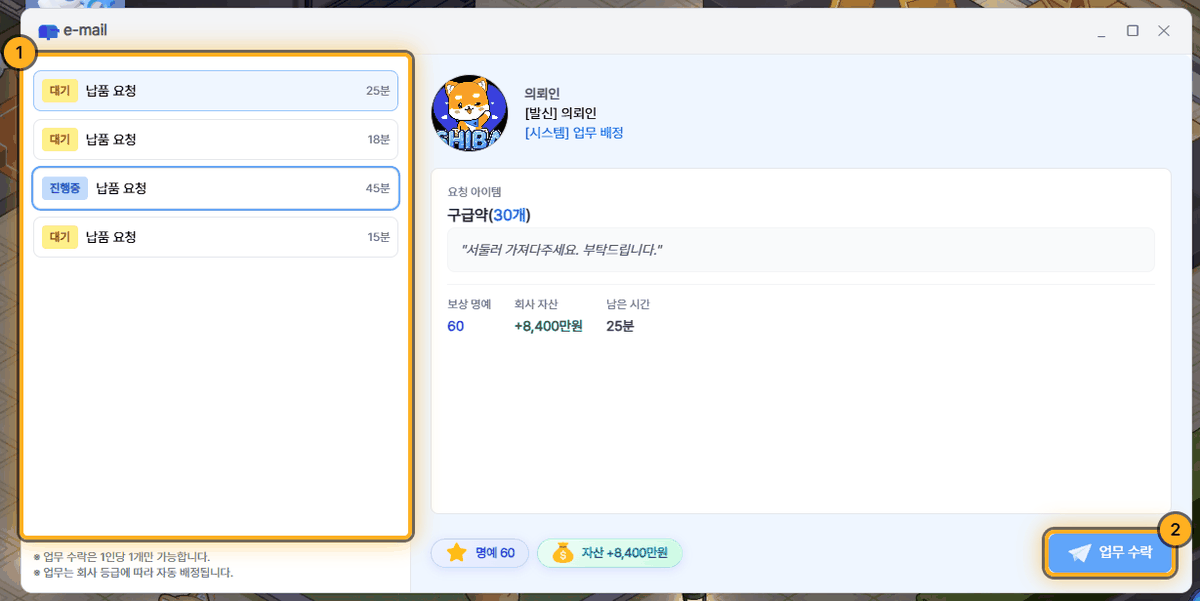The width and height of the screenshot is (1200, 601).
Task: Click the 진행중 status tag
Action: point(64,188)
